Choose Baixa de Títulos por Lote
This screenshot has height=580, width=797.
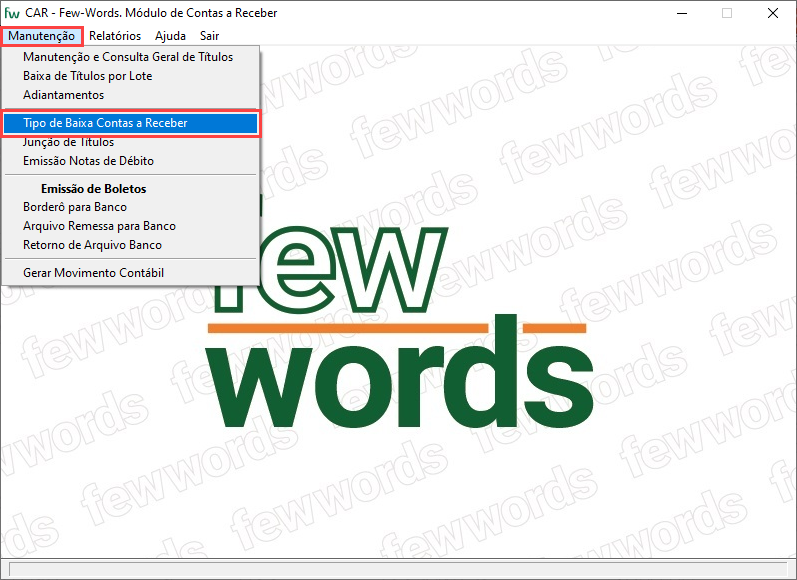[131, 76]
